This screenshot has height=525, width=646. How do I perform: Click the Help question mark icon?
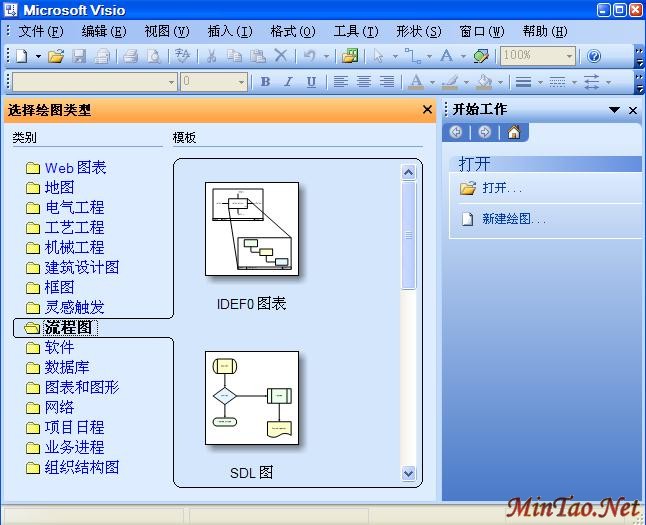[594, 56]
